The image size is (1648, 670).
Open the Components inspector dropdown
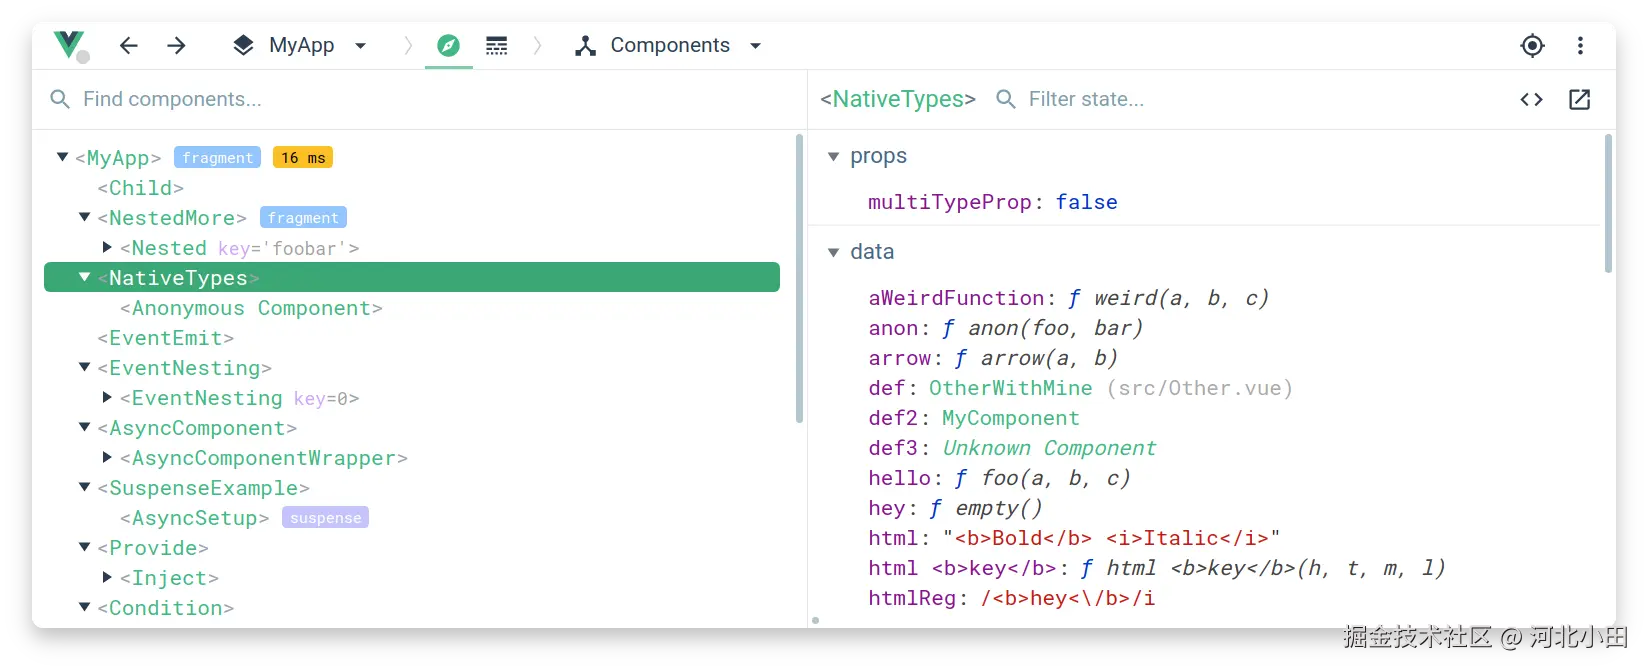(668, 45)
